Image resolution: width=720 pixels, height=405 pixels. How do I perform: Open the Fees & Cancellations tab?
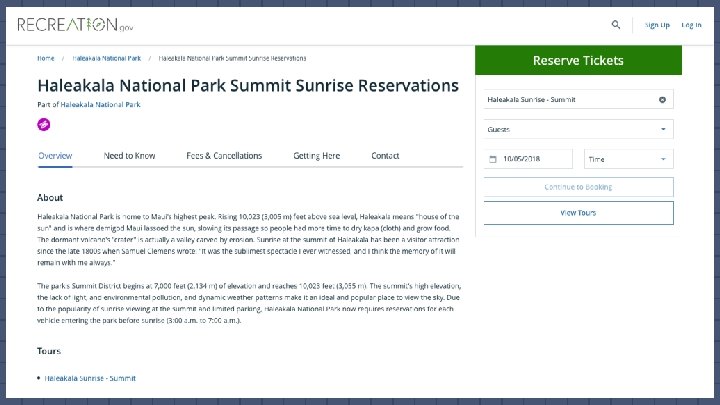coord(224,156)
